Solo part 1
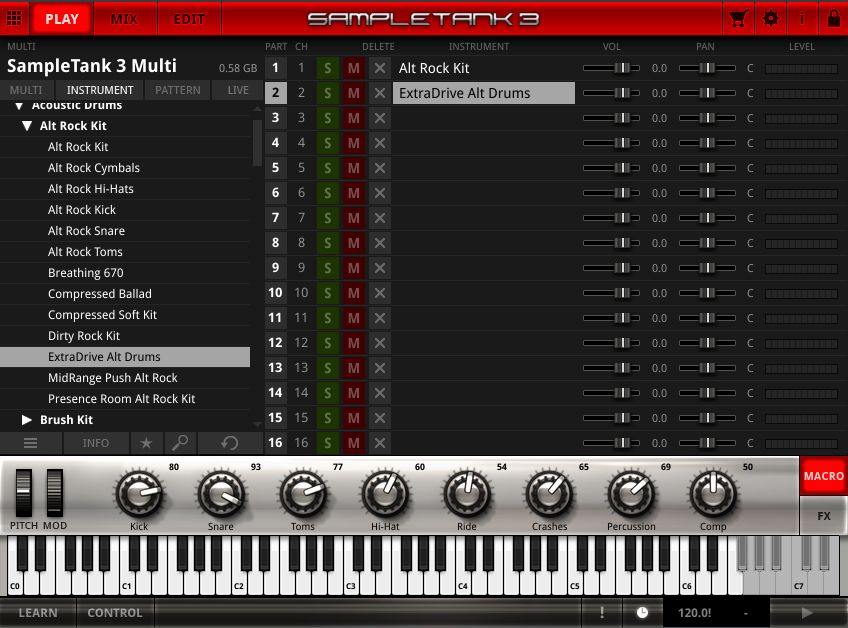848x628 pixels. coord(327,68)
